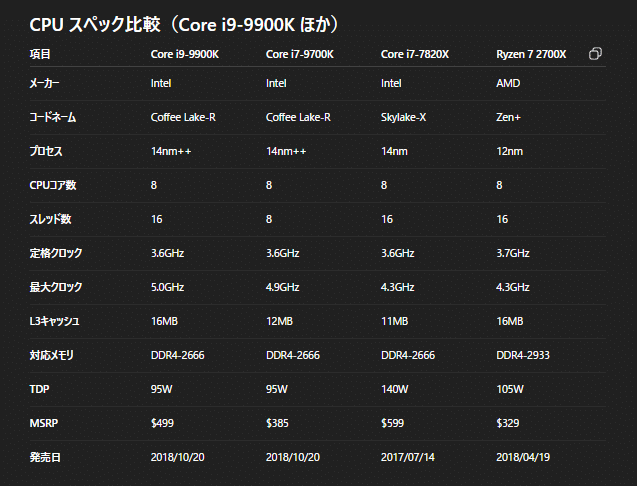637x486 pixels.
Task: Click the 'TDP' row label
Action: pos(39,389)
